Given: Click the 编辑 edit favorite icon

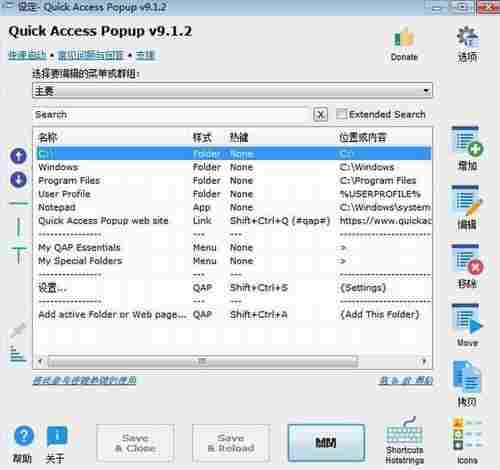Looking at the screenshot, I should coord(467,201).
